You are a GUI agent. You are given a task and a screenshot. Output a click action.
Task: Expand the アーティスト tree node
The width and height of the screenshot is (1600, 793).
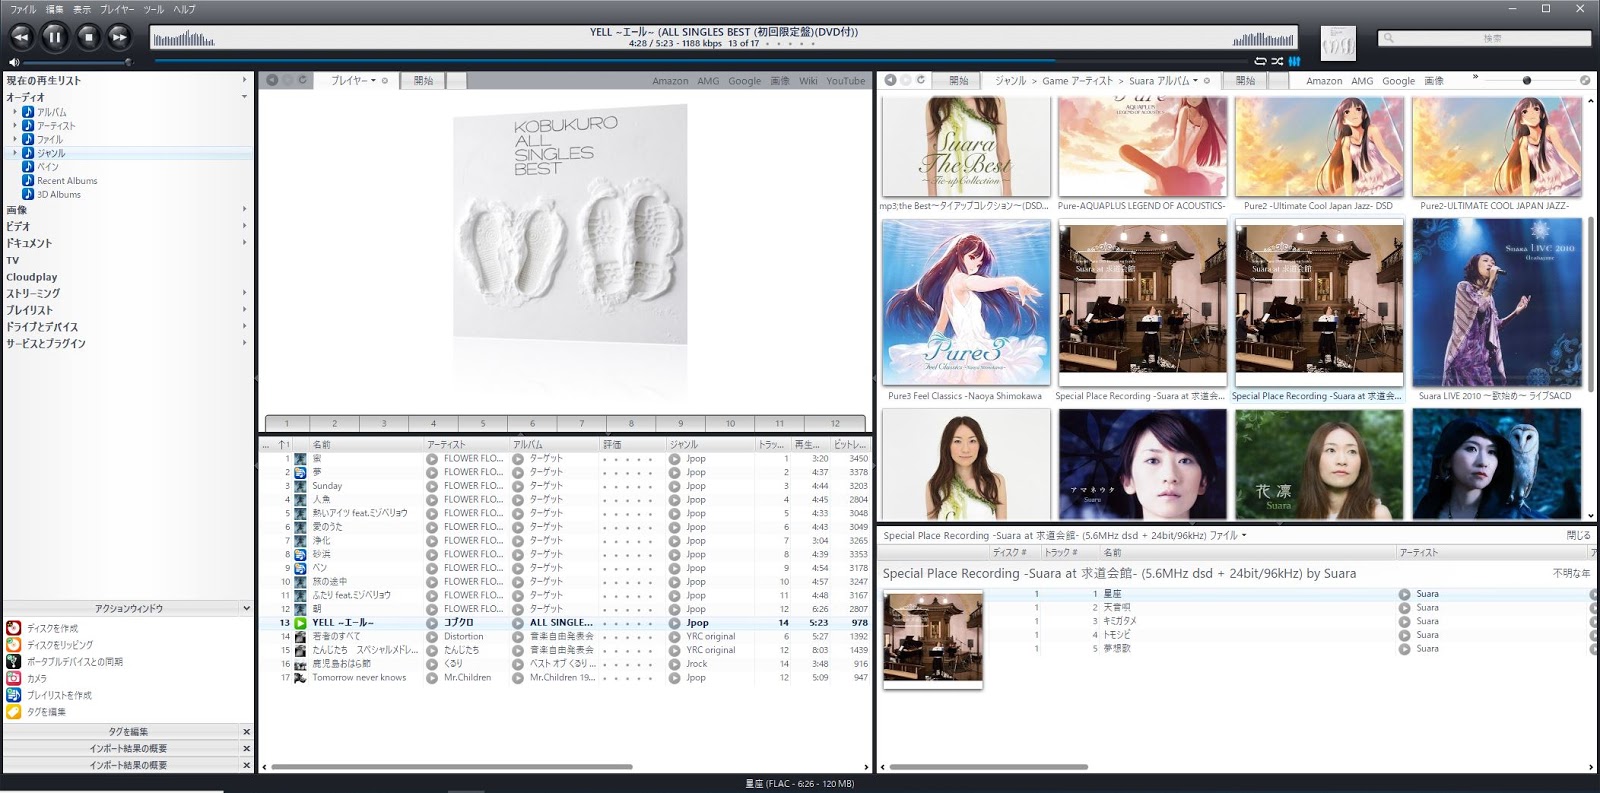15,126
